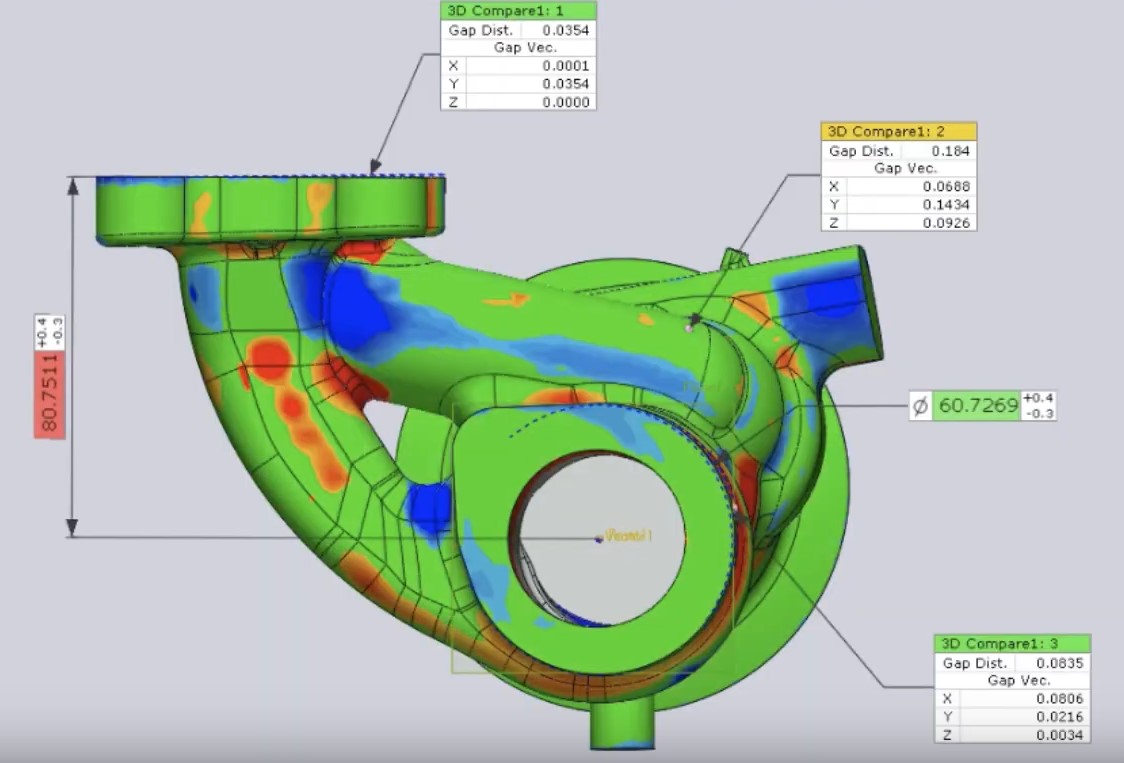The height and width of the screenshot is (763, 1124).
Task: Select the 3D Compare1: 1 annotation header
Action: coord(518,11)
